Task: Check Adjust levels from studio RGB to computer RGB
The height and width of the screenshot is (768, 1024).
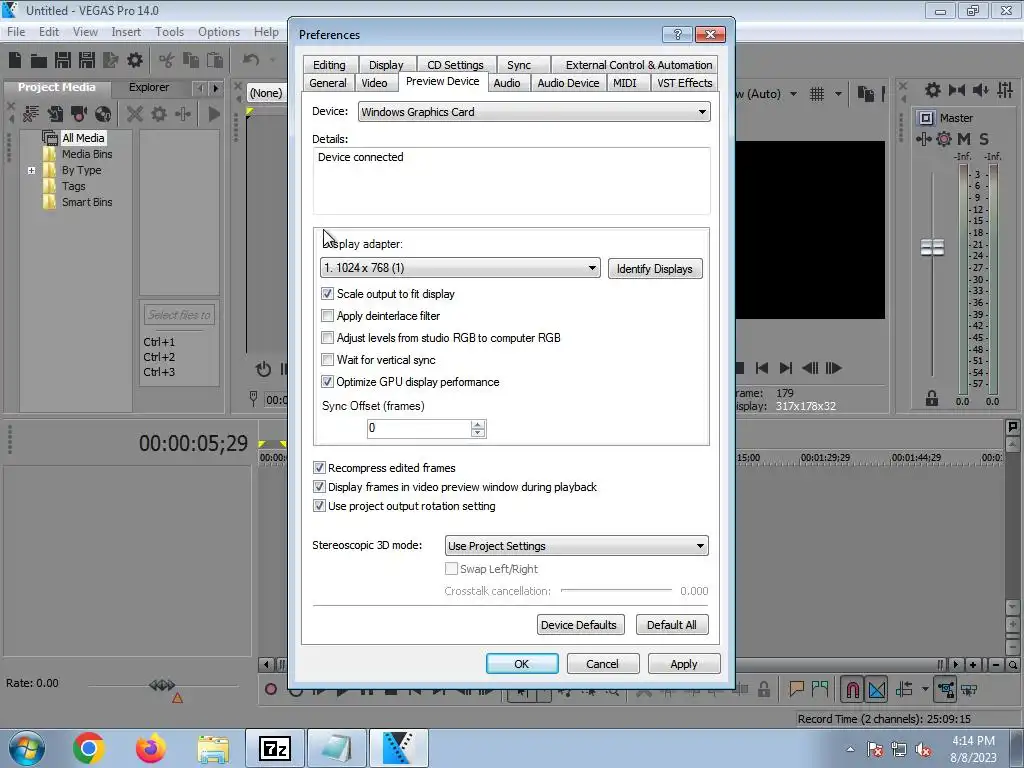Action: pyautogui.click(x=327, y=338)
